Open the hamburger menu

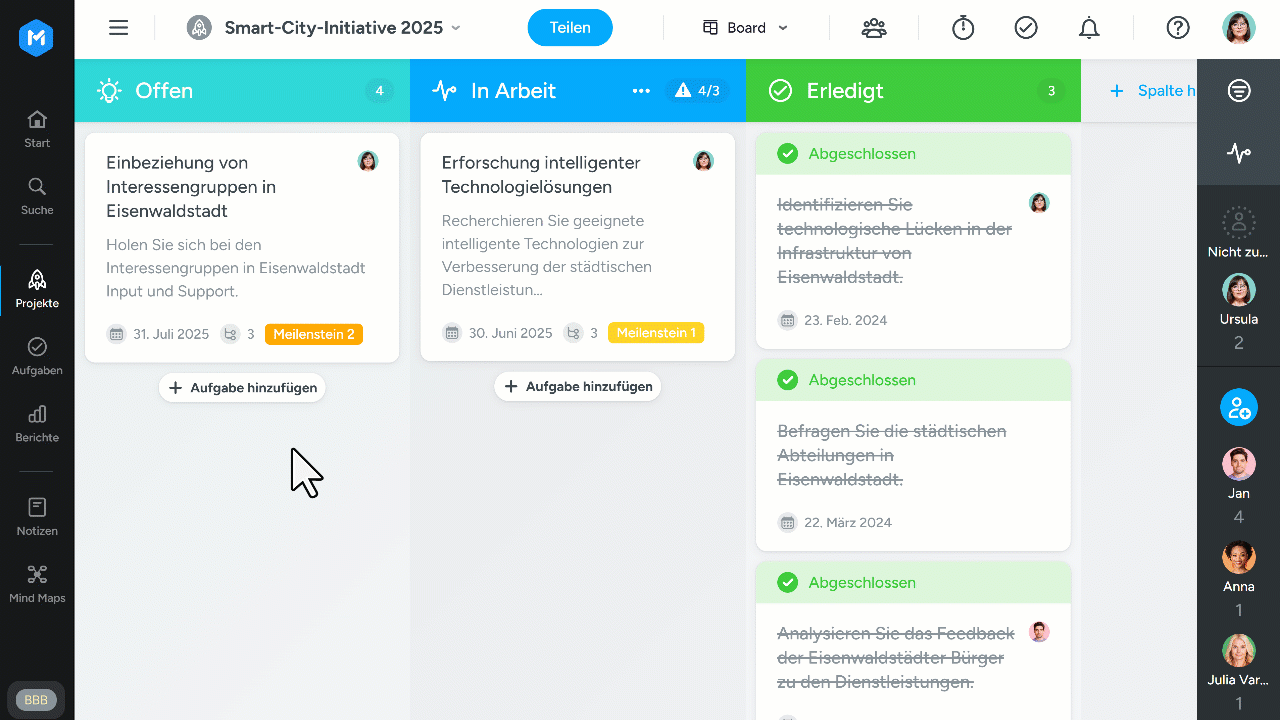click(x=119, y=28)
